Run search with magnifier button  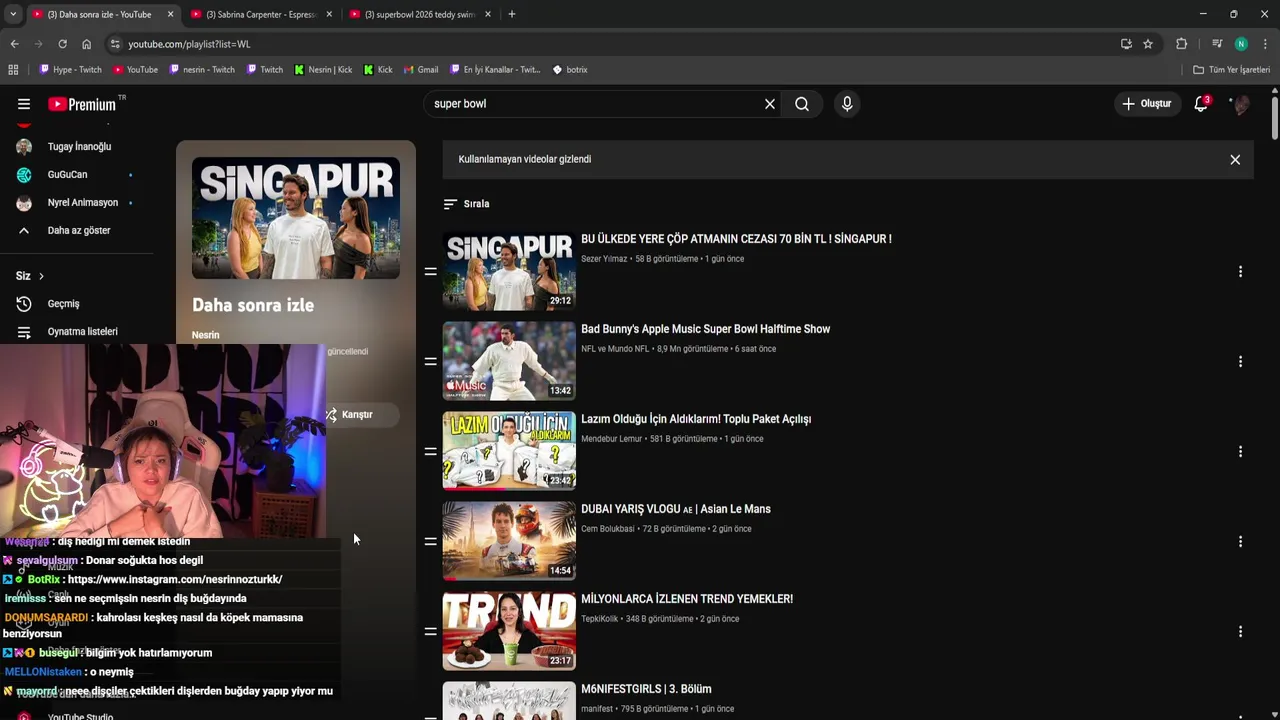pyautogui.click(x=802, y=104)
